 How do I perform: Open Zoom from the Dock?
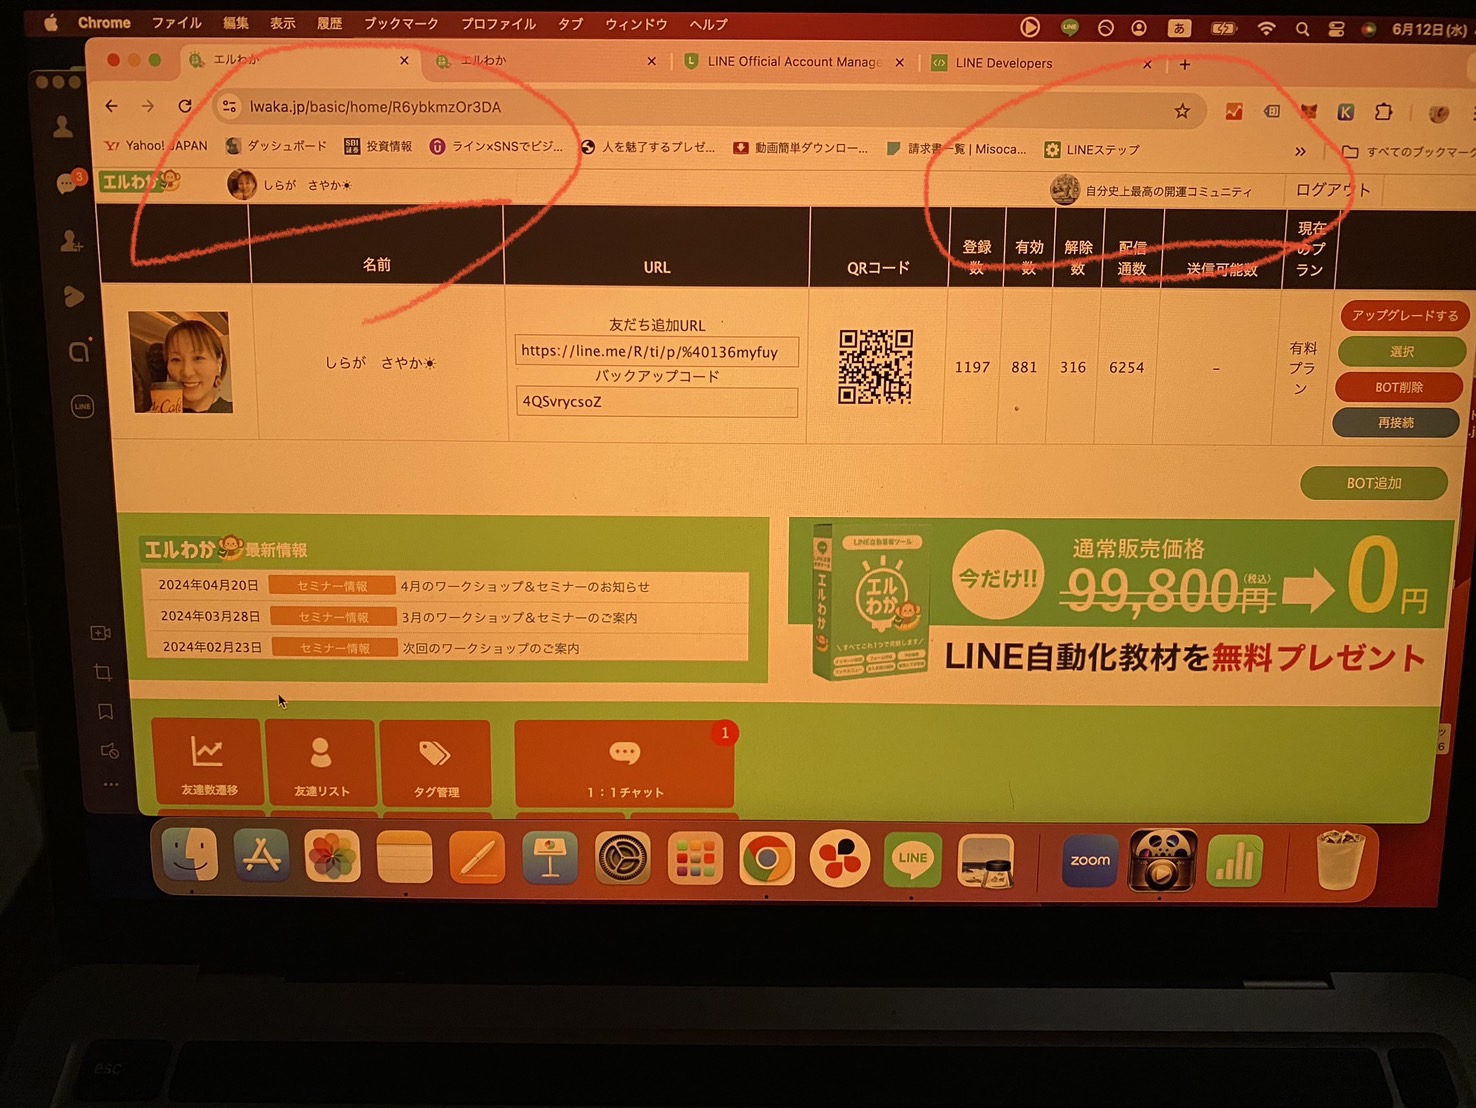click(x=1089, y=860)
